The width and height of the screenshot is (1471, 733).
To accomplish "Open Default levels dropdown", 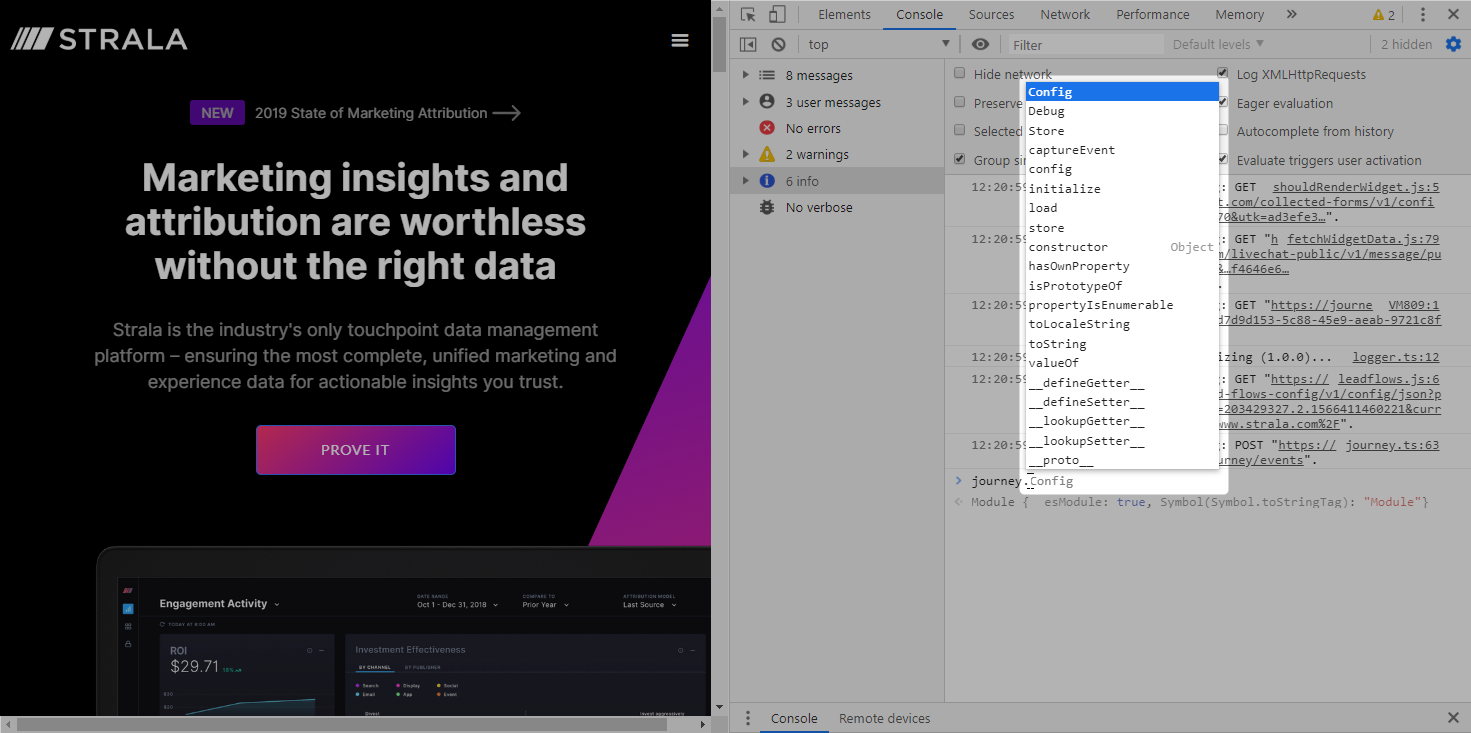I will click(1218, 44).
